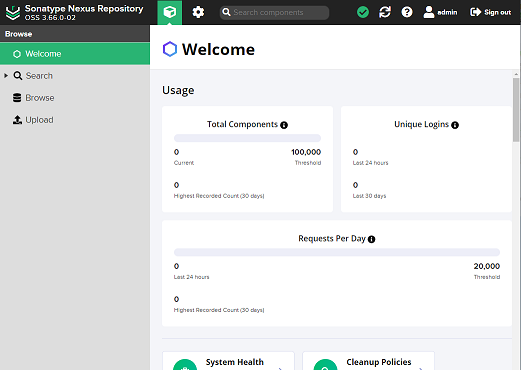Click the admin user silhouette icon
This screenshot has width=521, height=370.
pos(429,12)
